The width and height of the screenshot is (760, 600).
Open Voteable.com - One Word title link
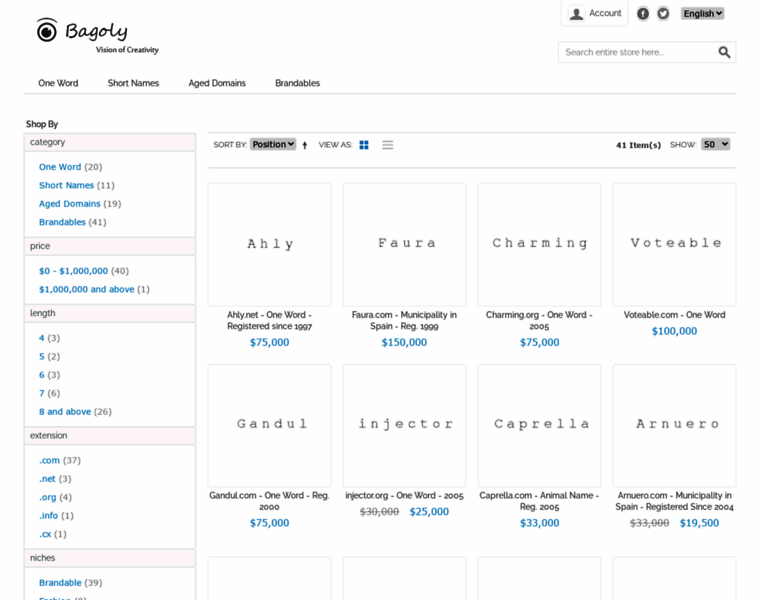click(674, 315)
